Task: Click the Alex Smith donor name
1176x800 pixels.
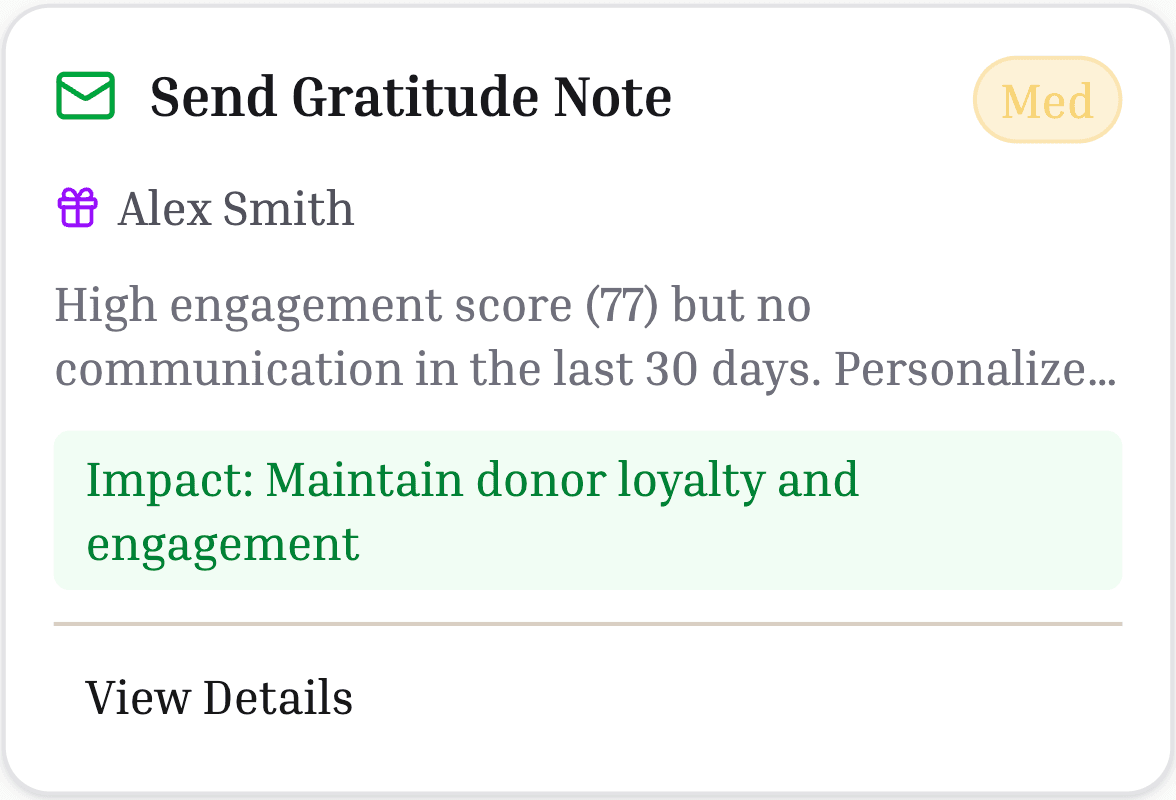Action: 236,209
